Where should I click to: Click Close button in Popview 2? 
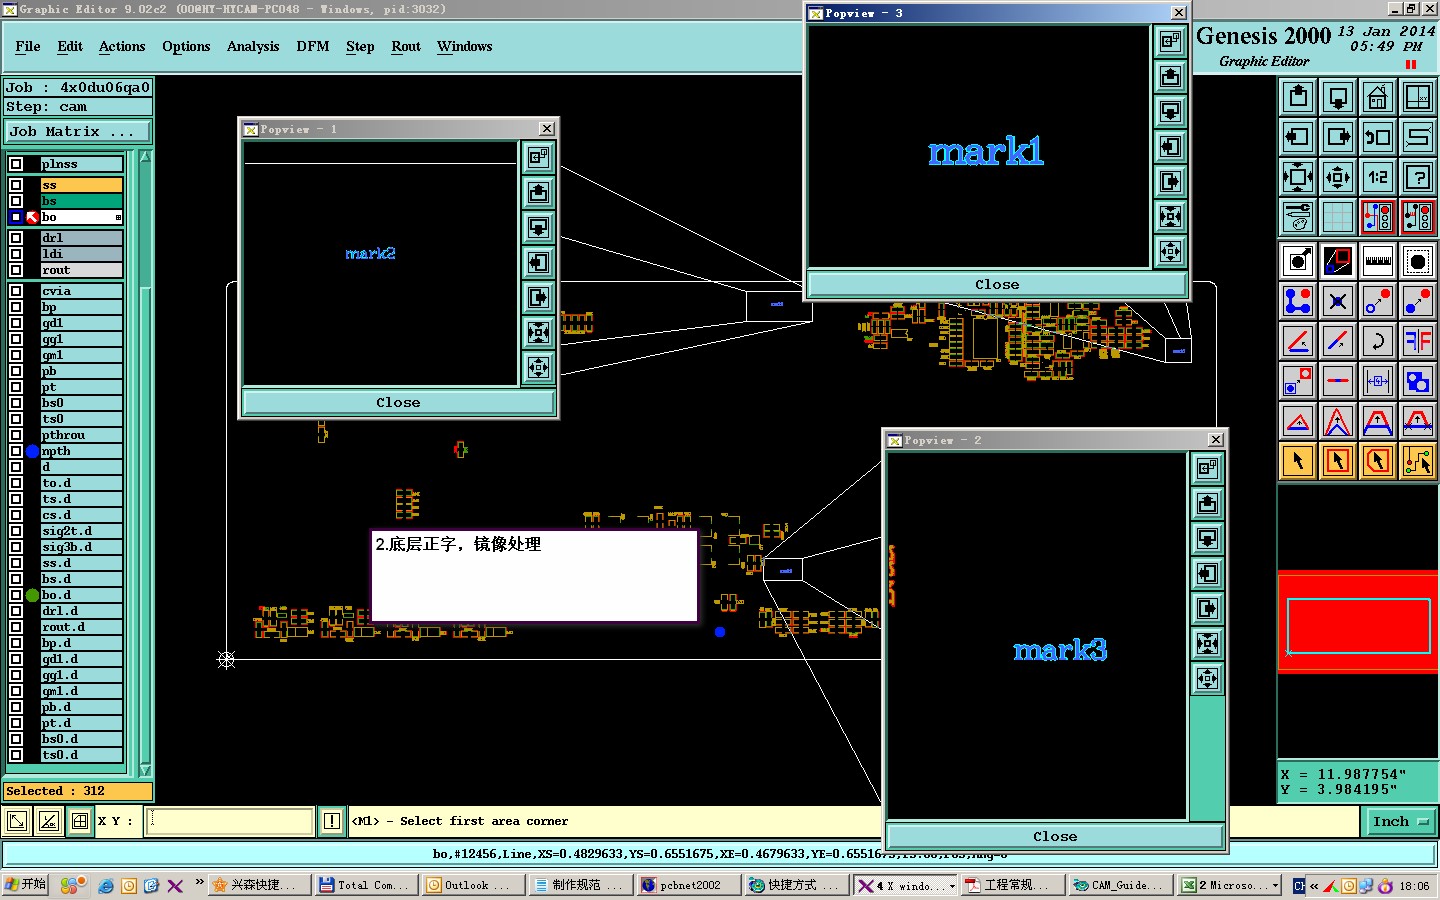click(x=1055, y=836)
